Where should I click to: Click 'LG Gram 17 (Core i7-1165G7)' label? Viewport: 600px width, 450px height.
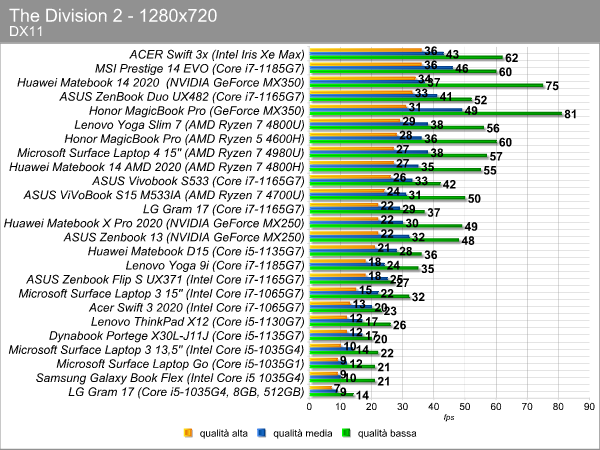[223, 209]
